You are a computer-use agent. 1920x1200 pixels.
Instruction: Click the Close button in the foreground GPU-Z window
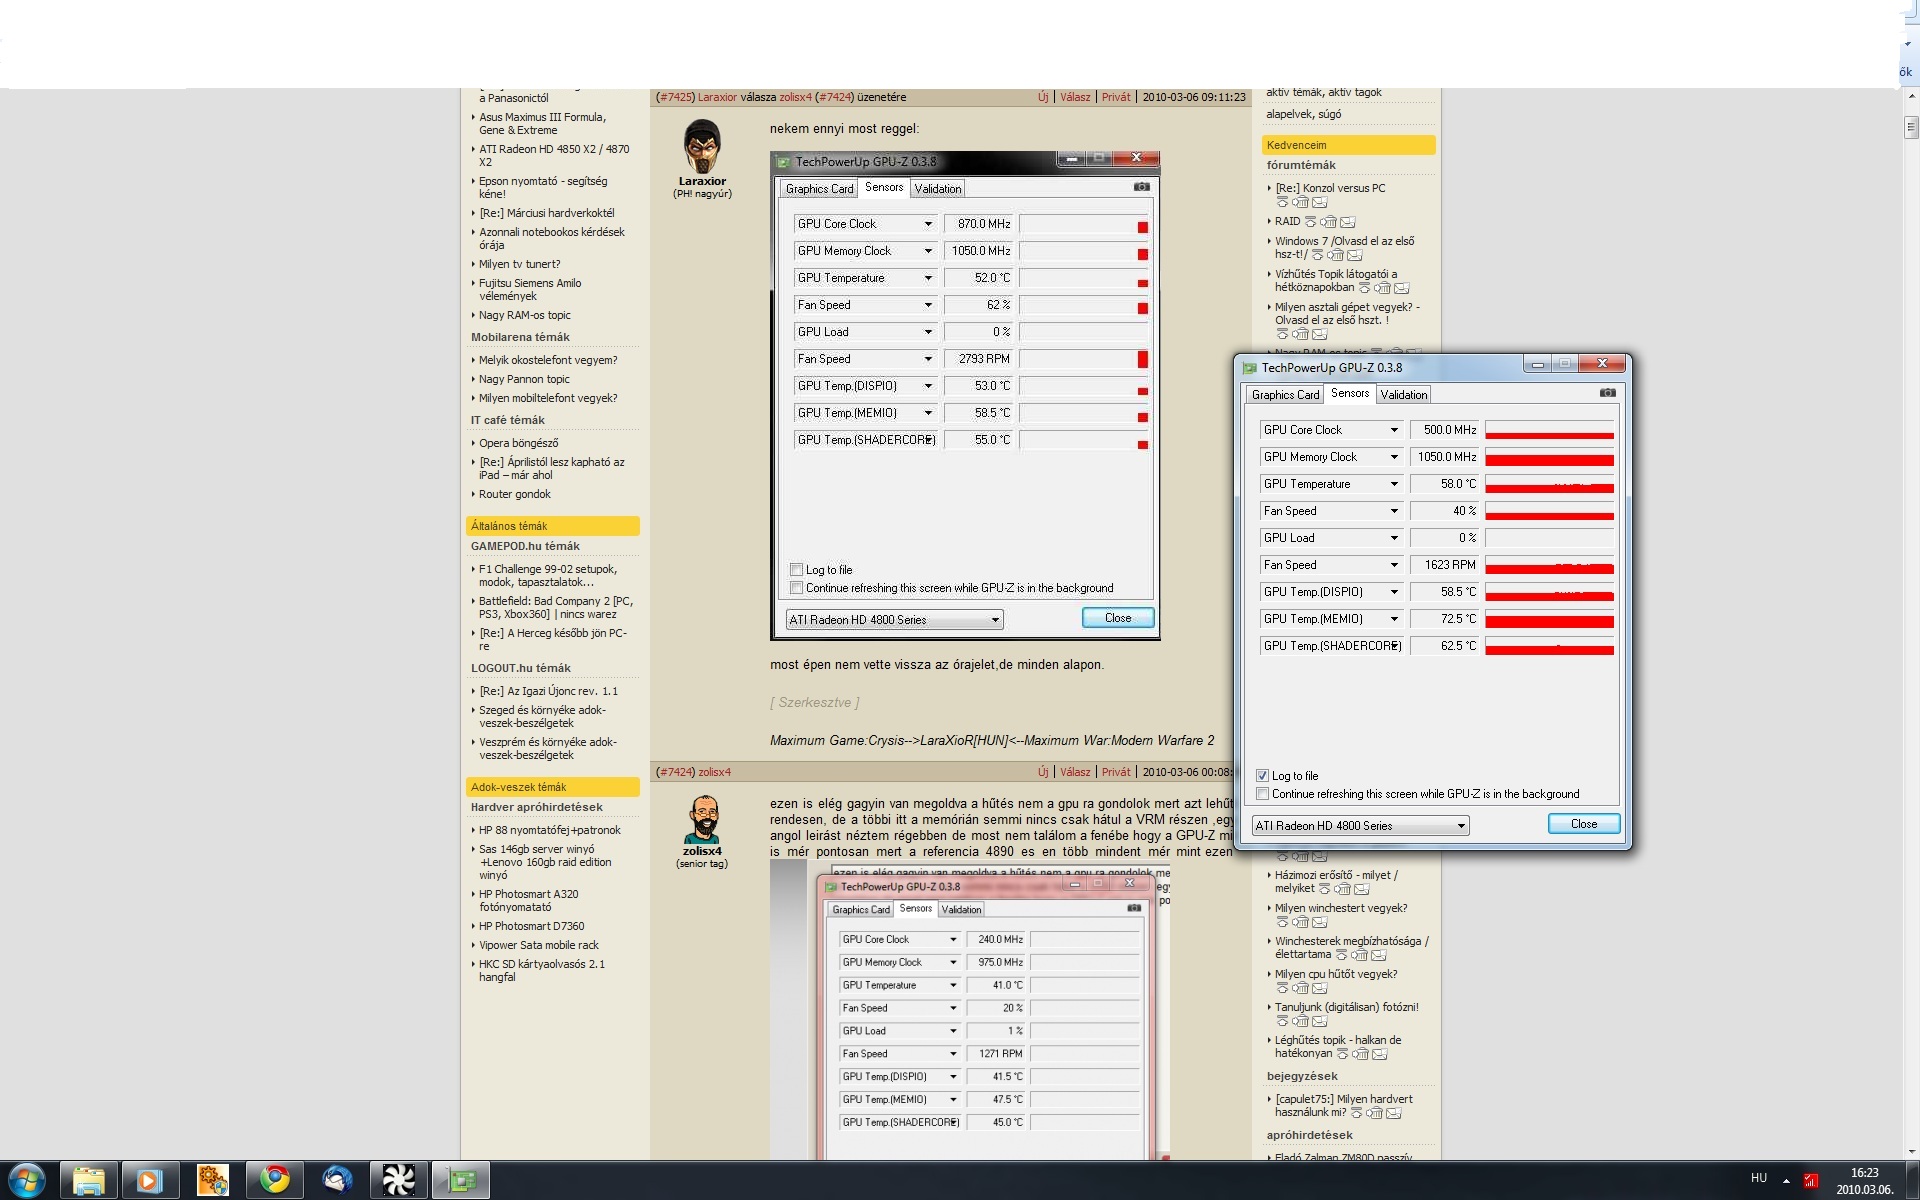1584,824
